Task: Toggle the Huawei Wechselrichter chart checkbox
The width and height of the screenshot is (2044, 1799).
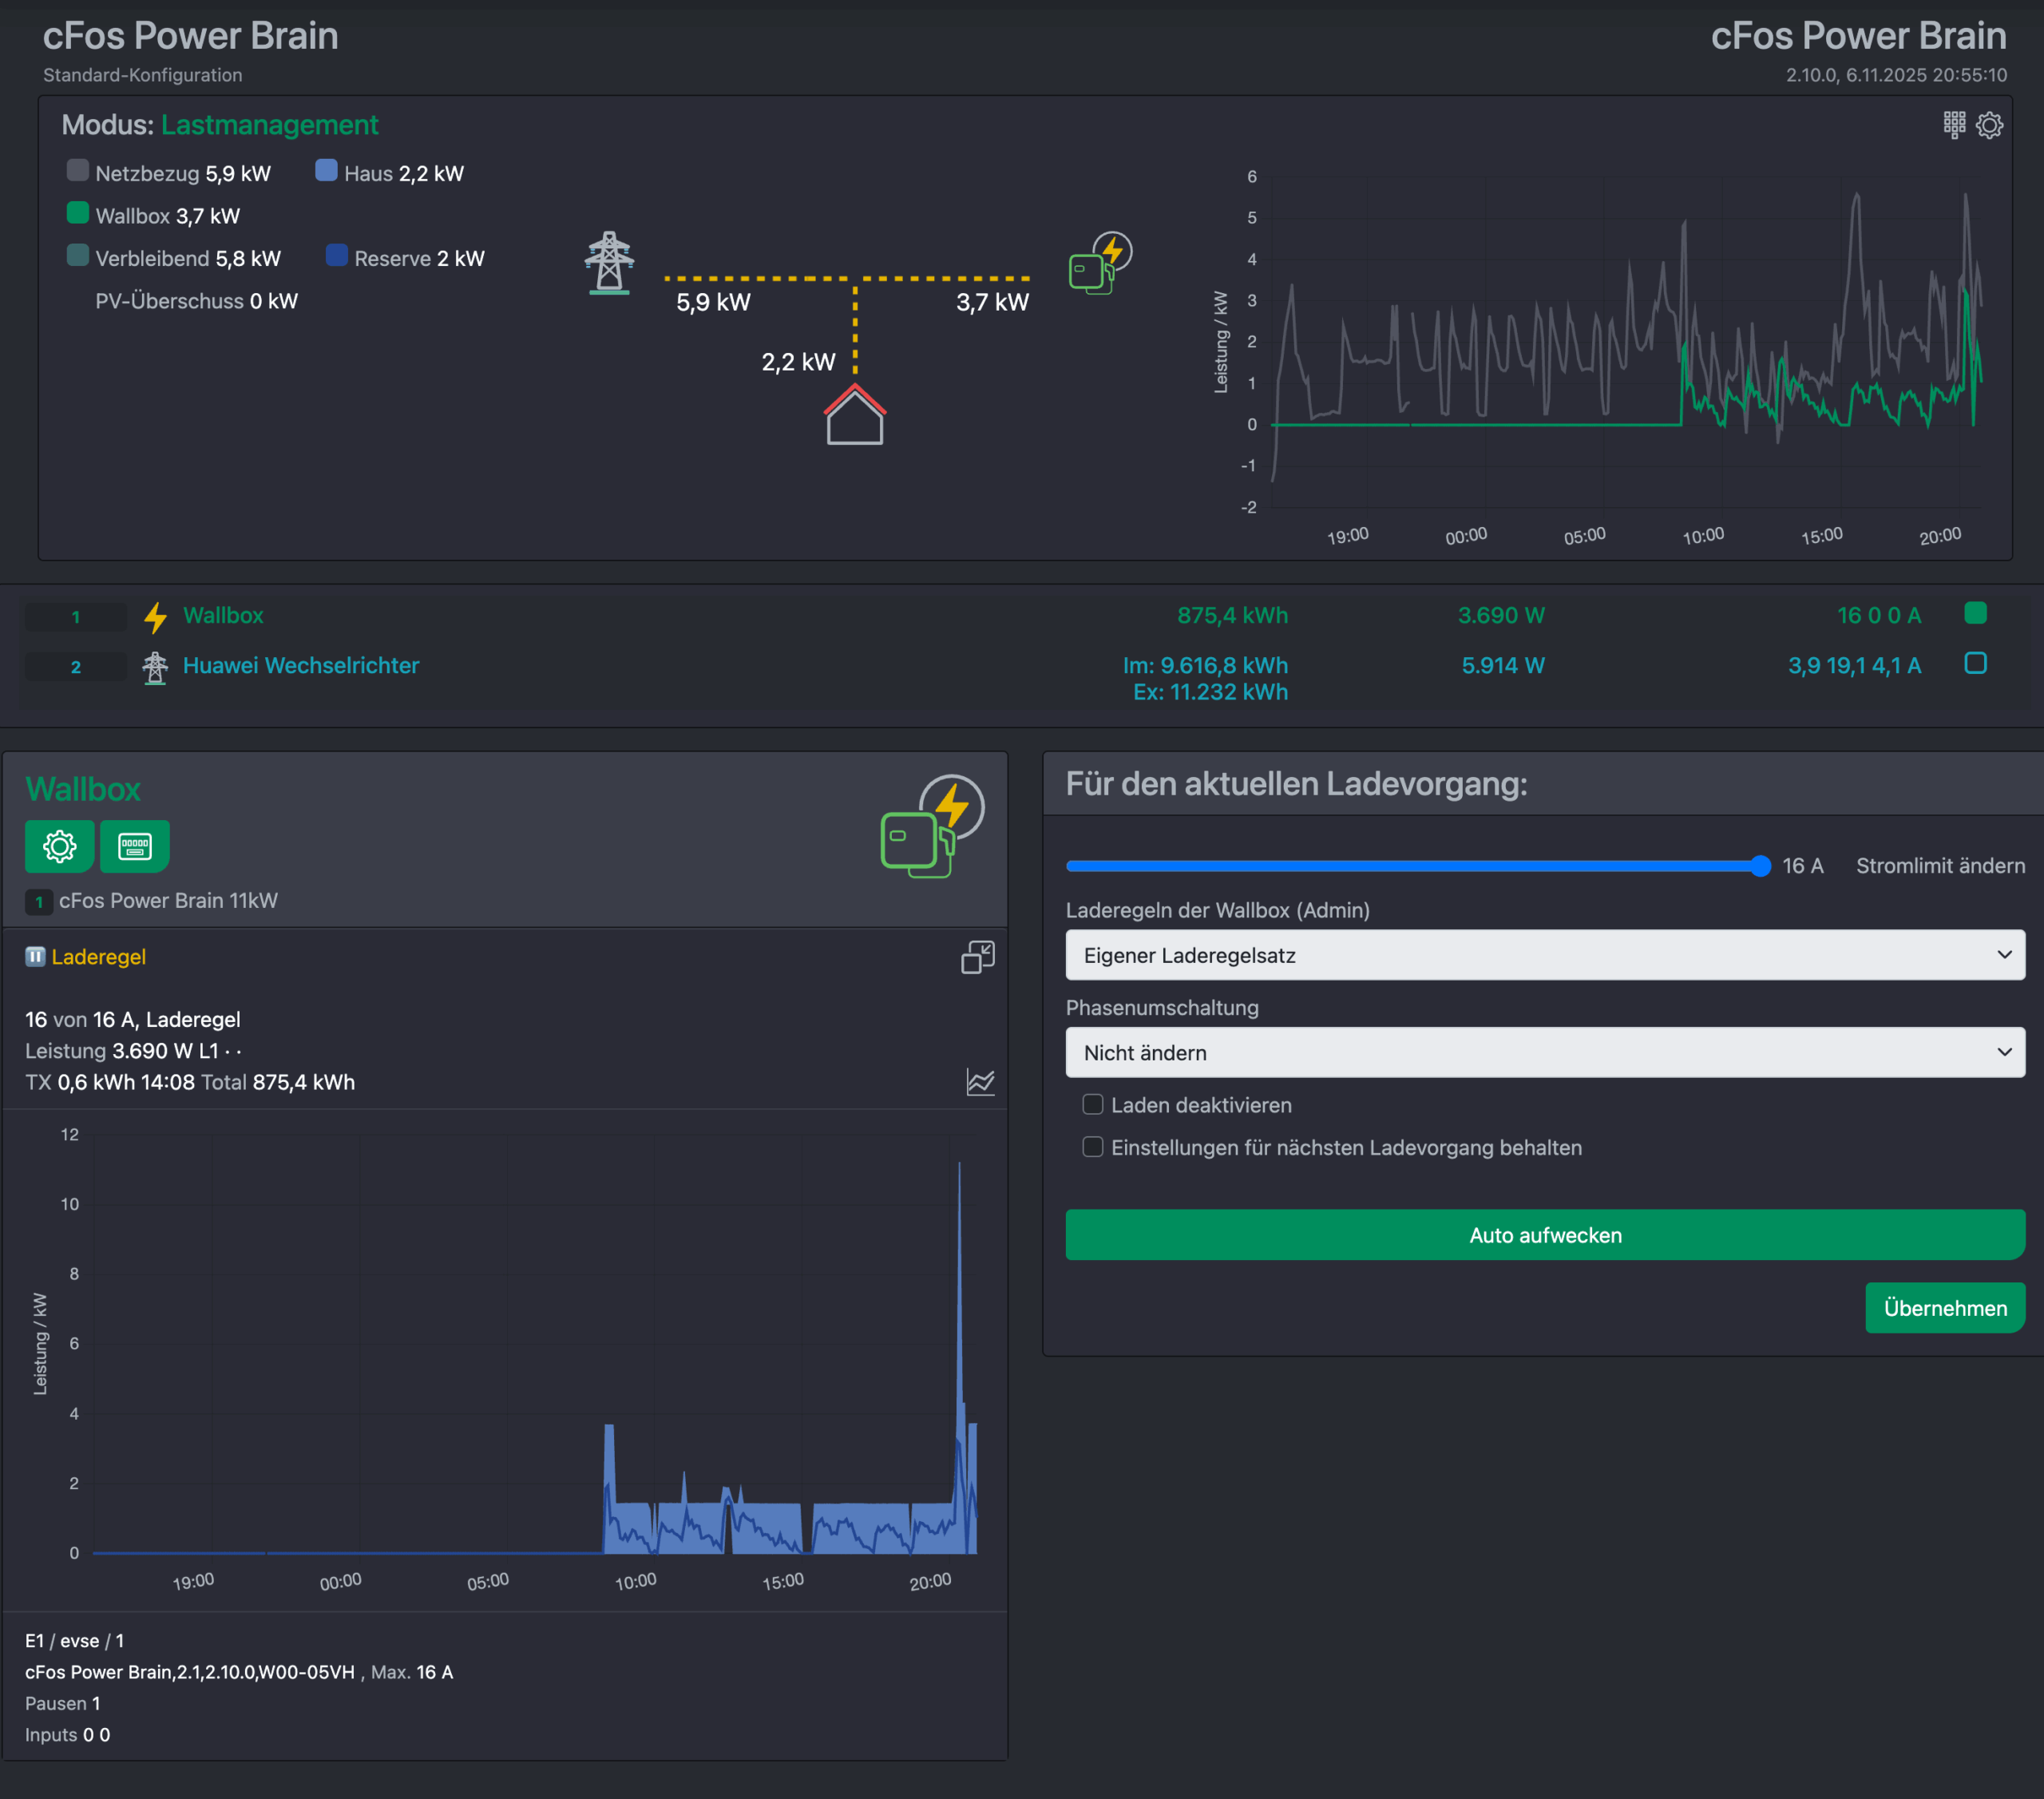Action: (x=1975, y=663)
